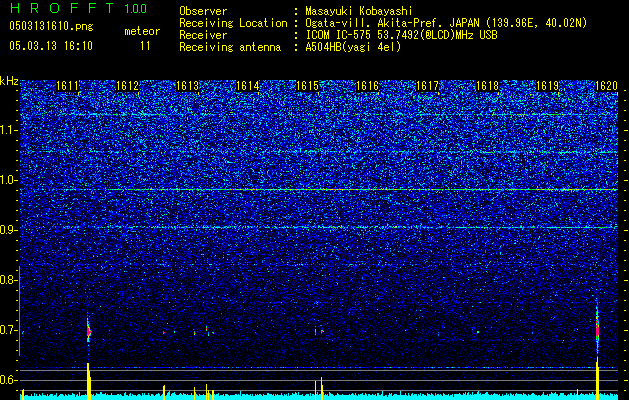Click the red meteor echo after 1611
Viewport: 629px width, 400px height.
(x=89, y=331)
